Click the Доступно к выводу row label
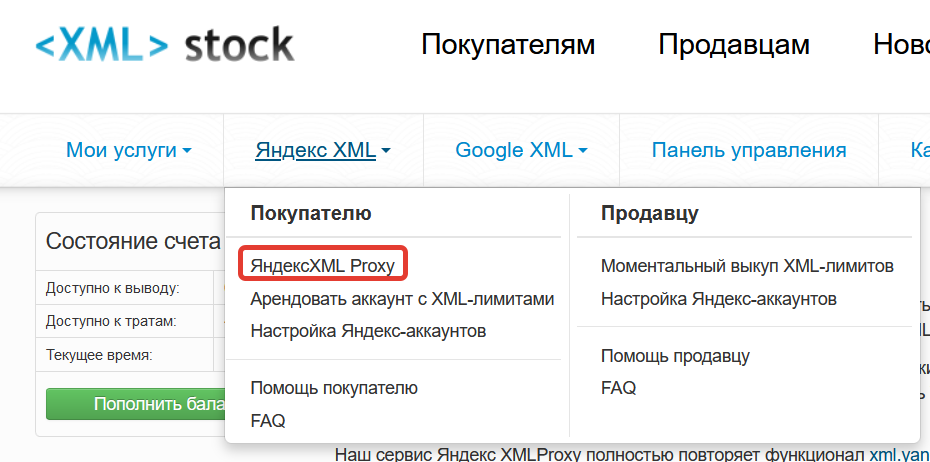Viewport: 930px width, 462px height. 113,289
